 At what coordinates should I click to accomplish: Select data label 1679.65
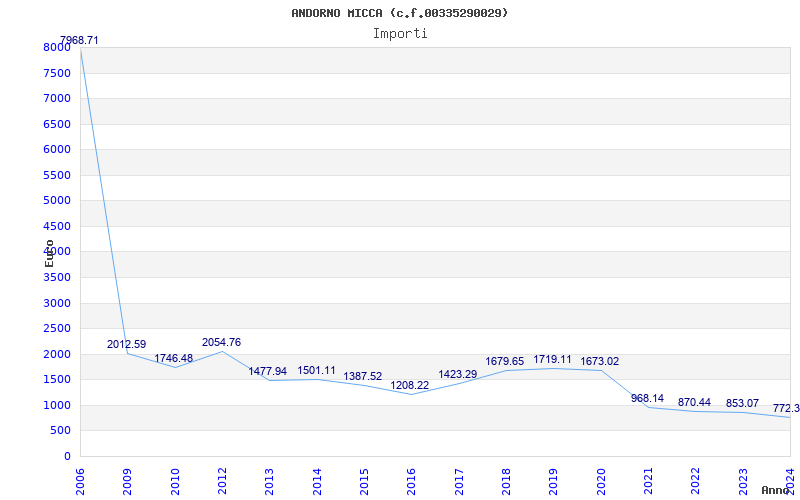point(505,362)
